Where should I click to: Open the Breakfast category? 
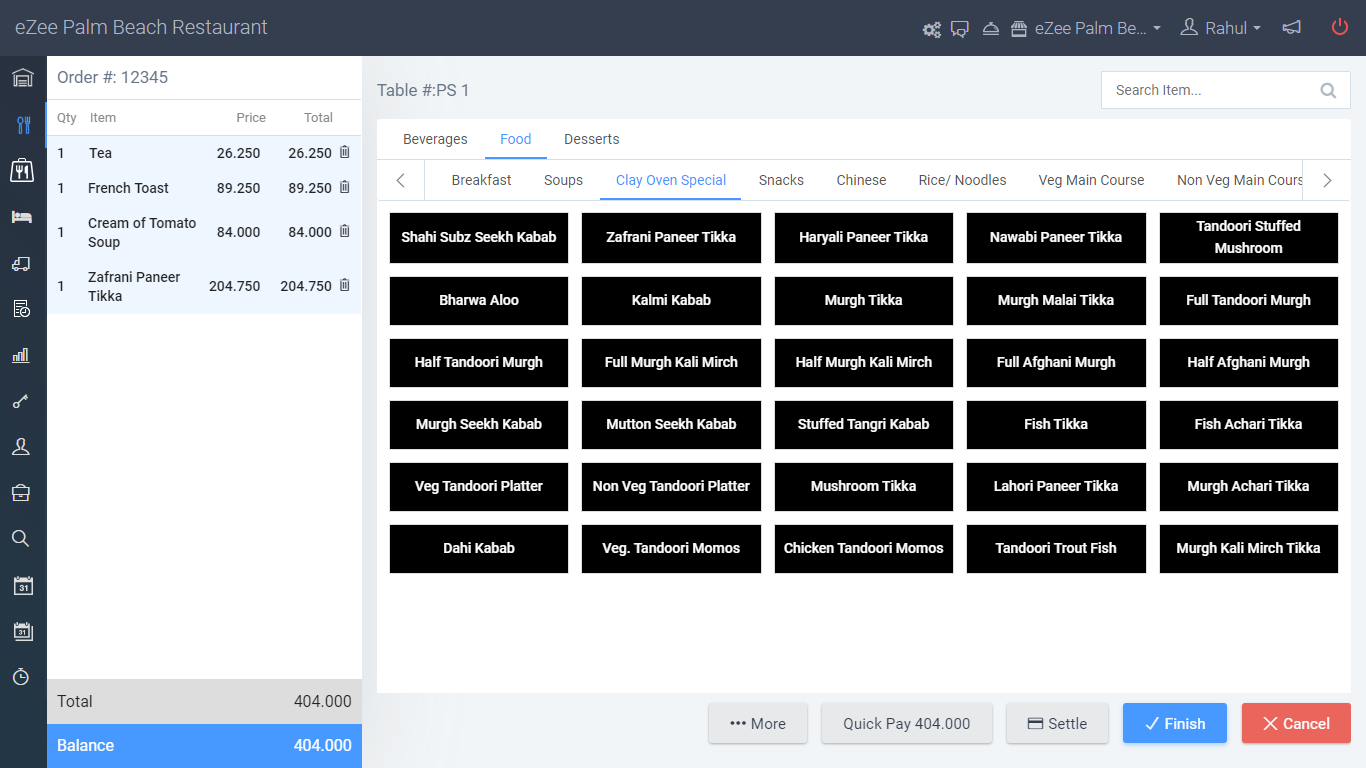481,180
